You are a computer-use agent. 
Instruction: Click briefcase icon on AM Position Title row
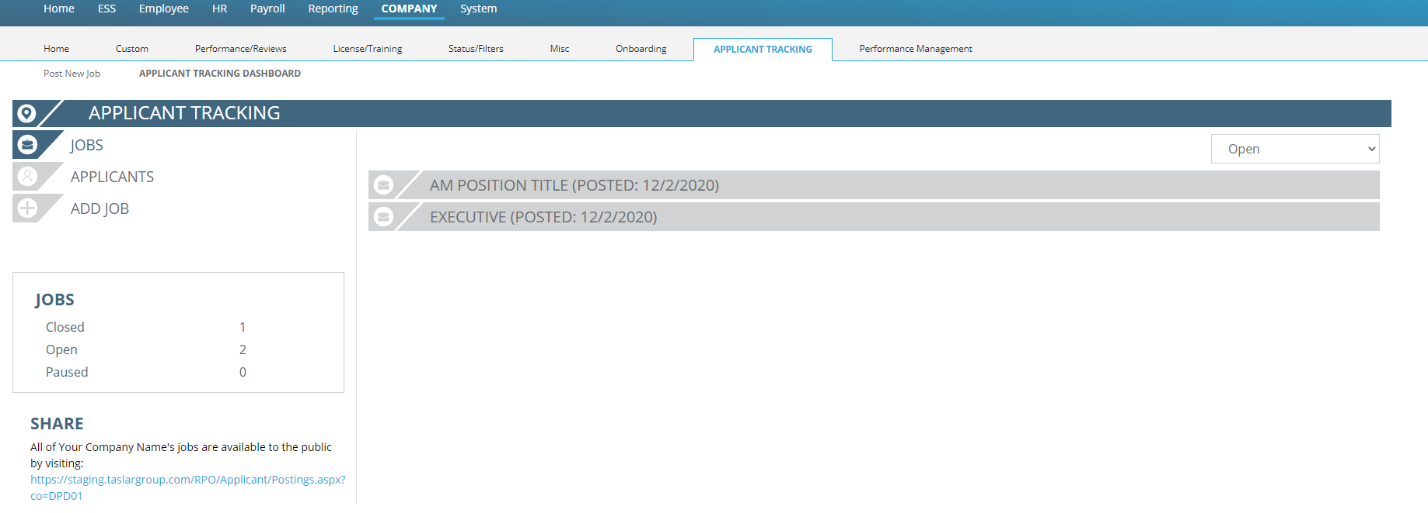pos(383,185)
